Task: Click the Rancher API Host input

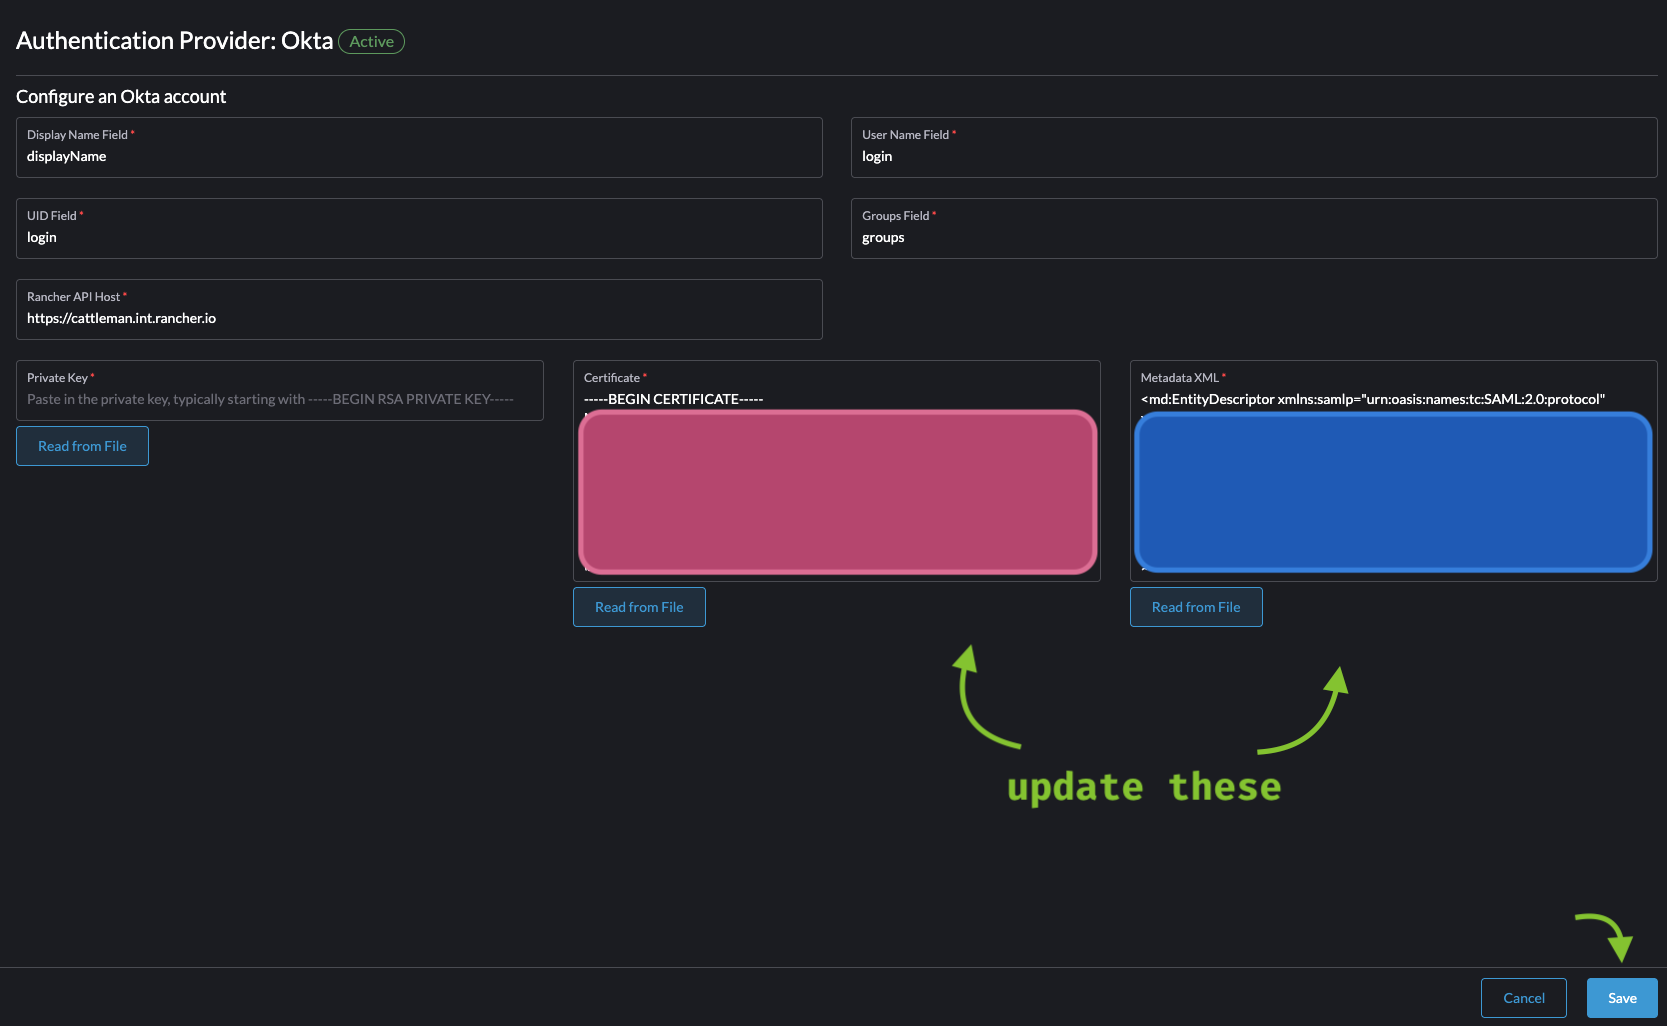Action: [419, 310]
